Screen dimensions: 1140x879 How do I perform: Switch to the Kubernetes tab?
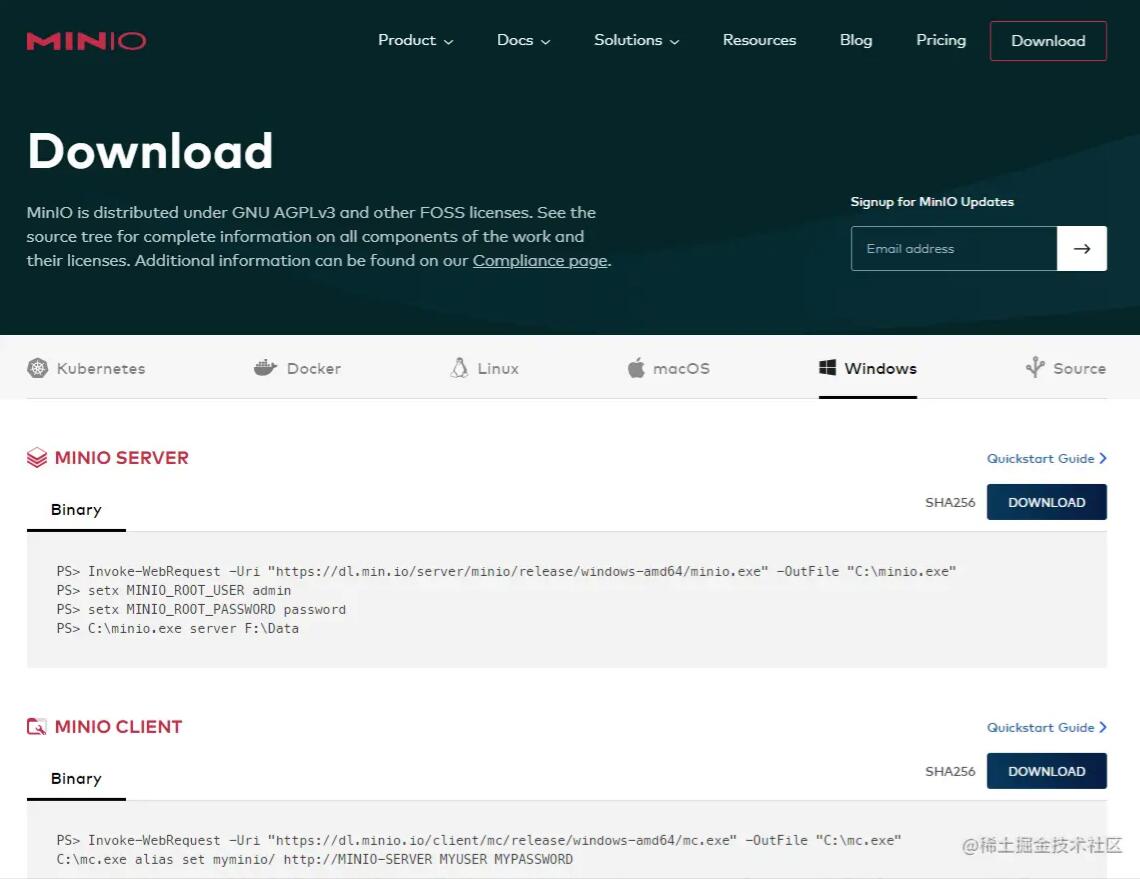coord(87,369)
